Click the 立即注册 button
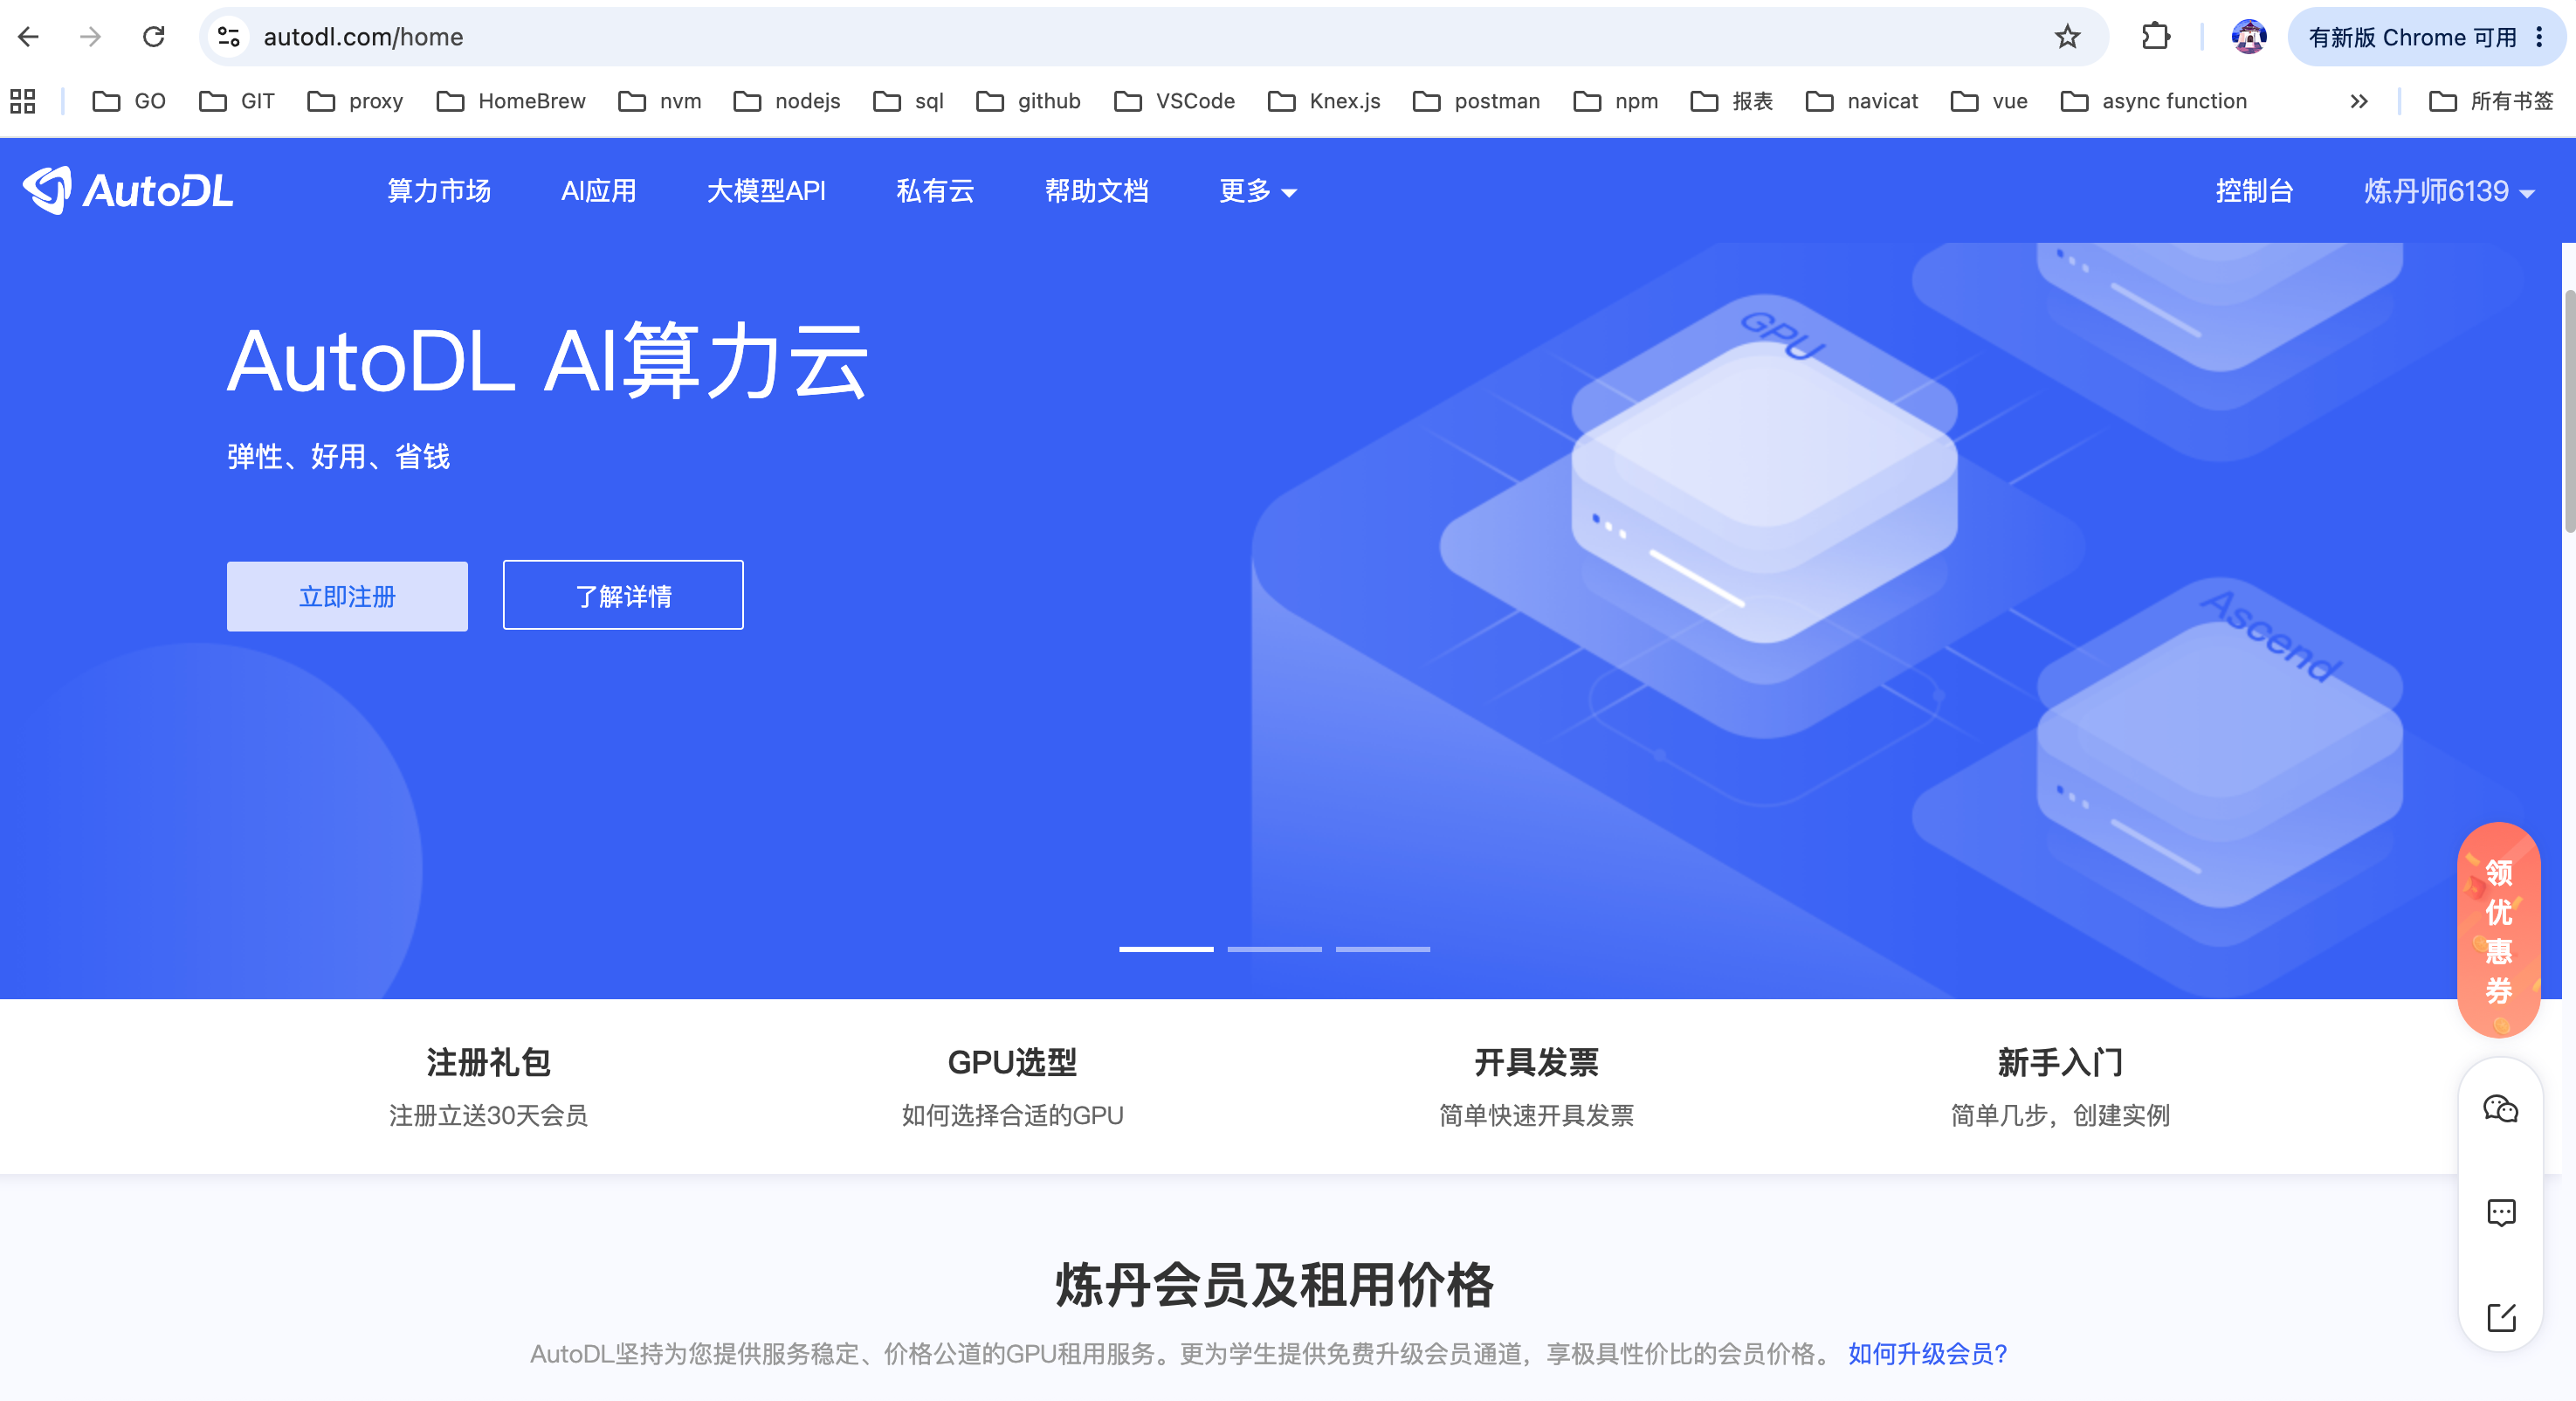Viewport: 2576px width, 1401px height. tap(347, 596)
